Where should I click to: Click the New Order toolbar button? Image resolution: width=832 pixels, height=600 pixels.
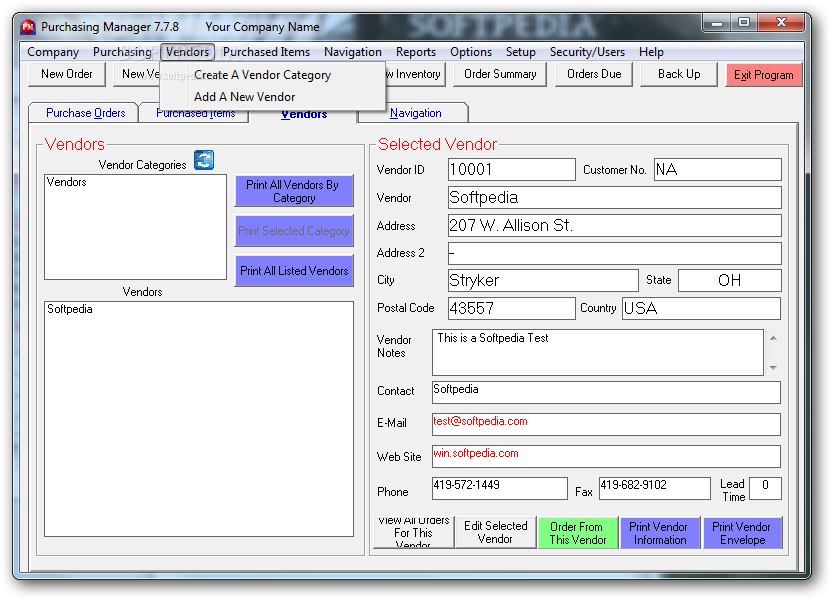(67, 74)
